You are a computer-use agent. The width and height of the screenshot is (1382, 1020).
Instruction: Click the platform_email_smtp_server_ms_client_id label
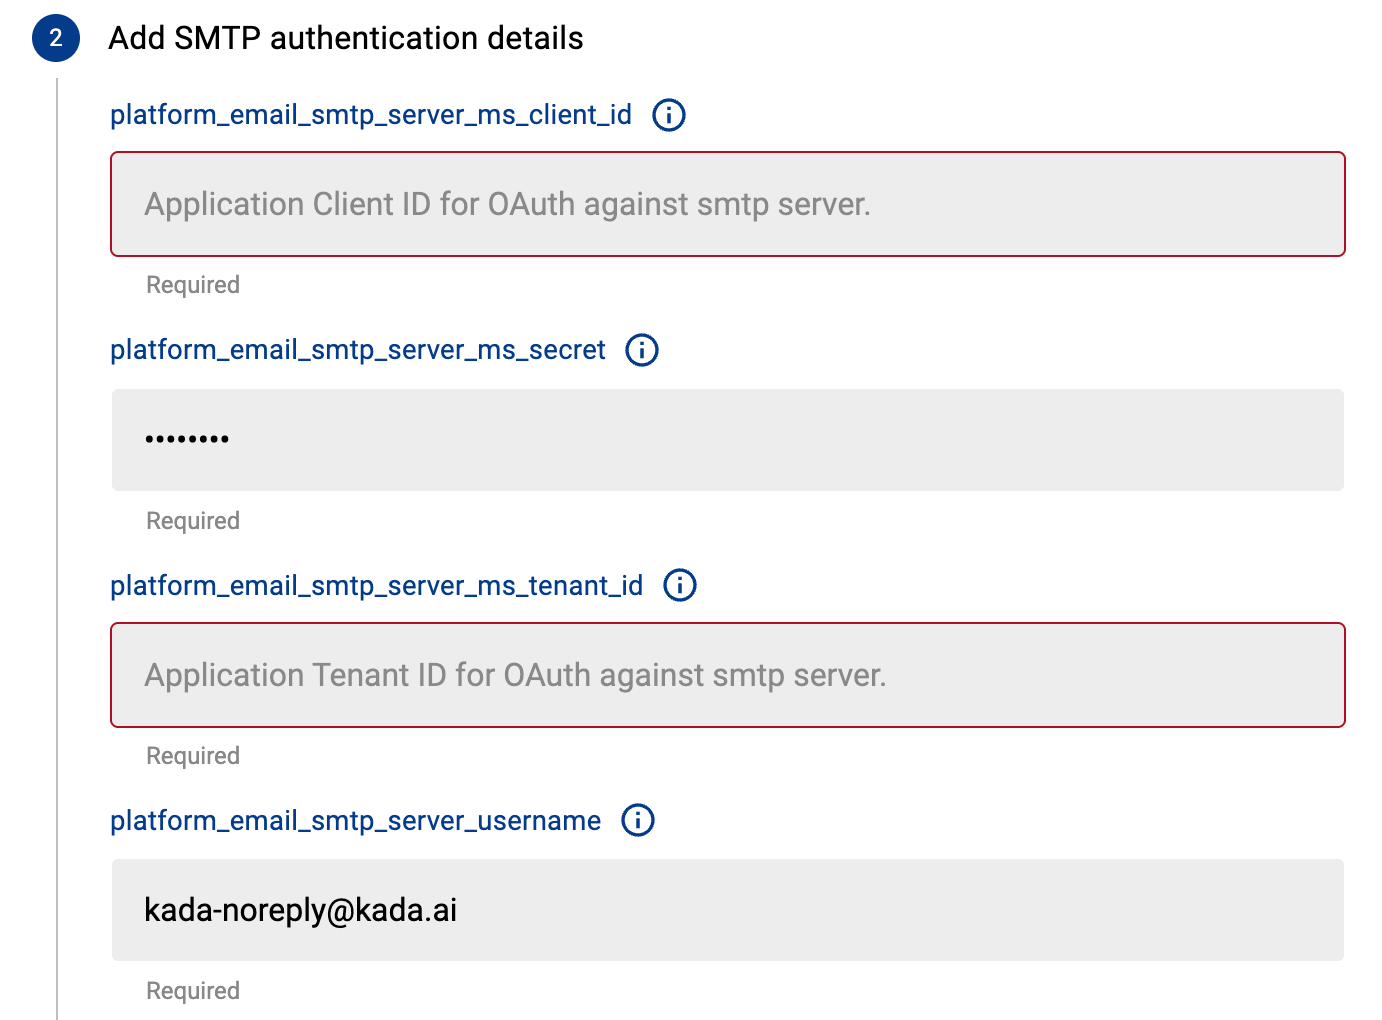[371, 115]
